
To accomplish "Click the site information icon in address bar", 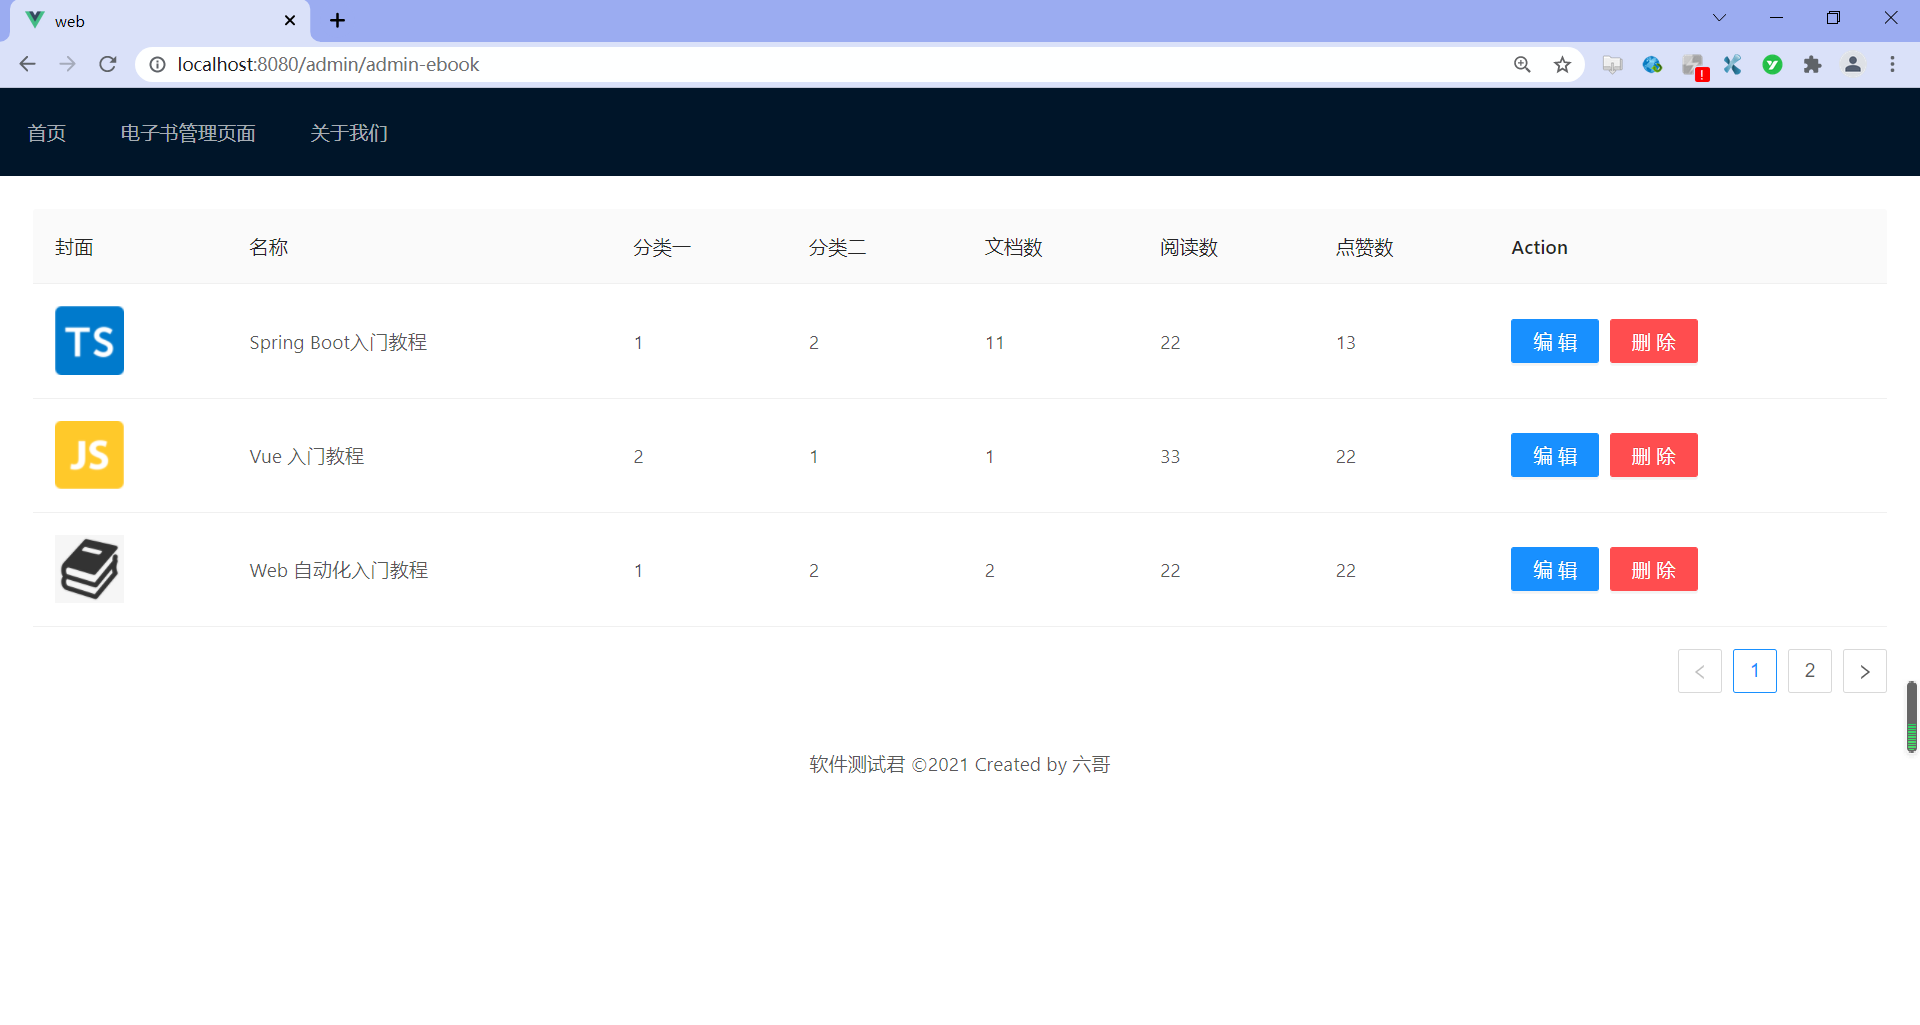I will pyautogui.click(x=157, y=64).
